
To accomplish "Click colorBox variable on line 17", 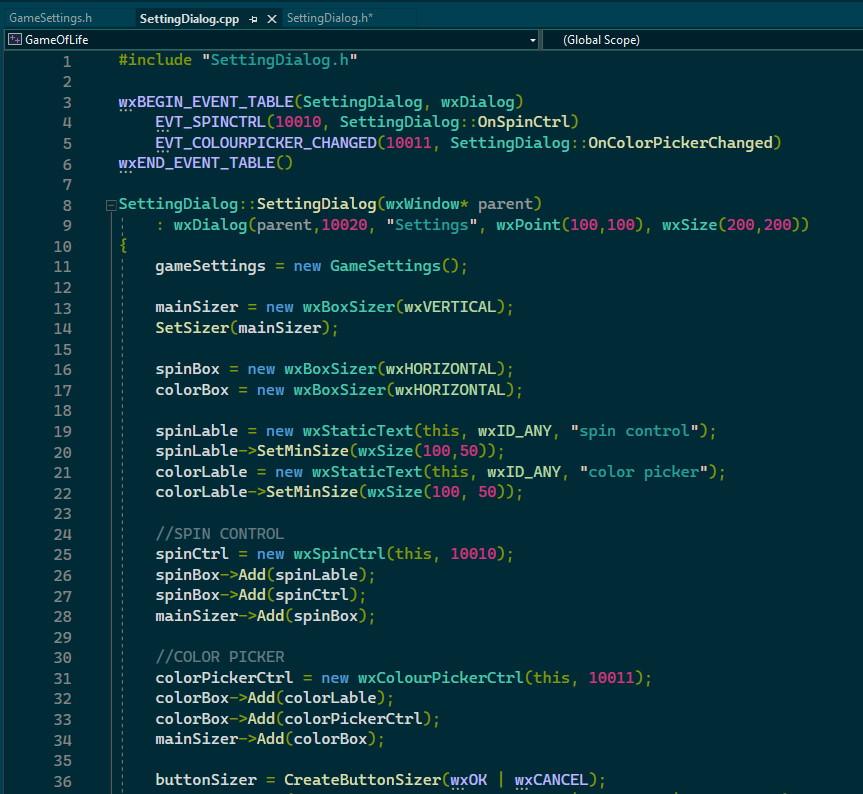I will [x=192, y=390].
